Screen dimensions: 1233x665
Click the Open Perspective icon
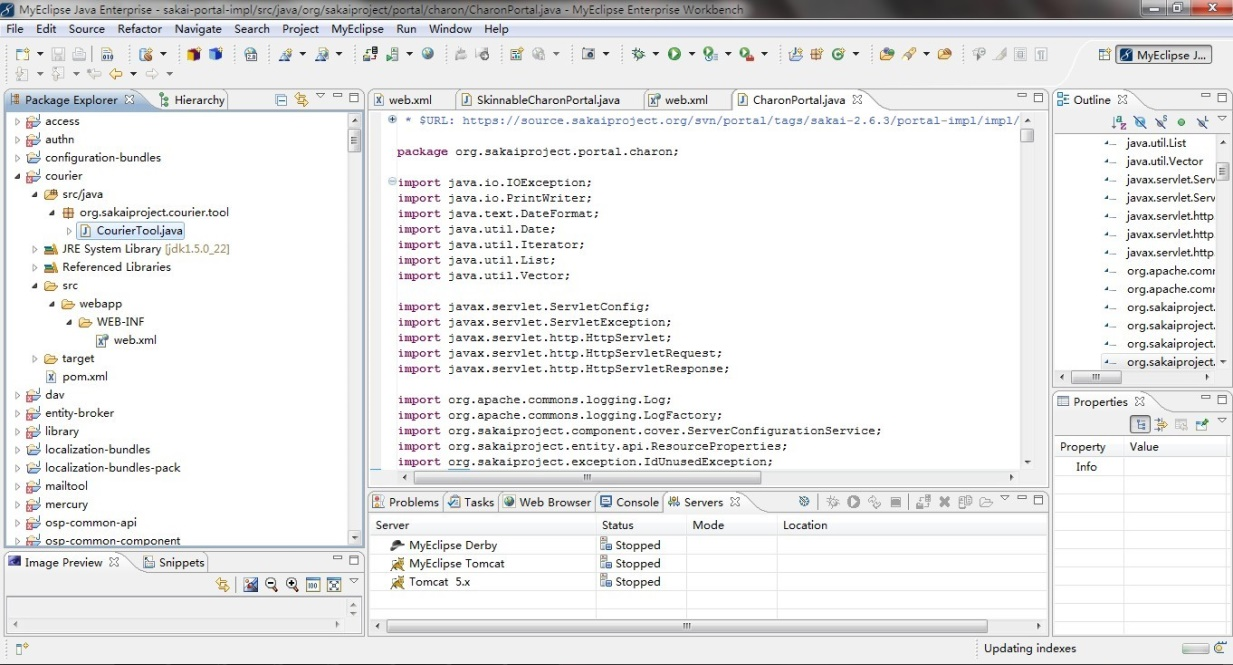click(x=1105, y=55)
